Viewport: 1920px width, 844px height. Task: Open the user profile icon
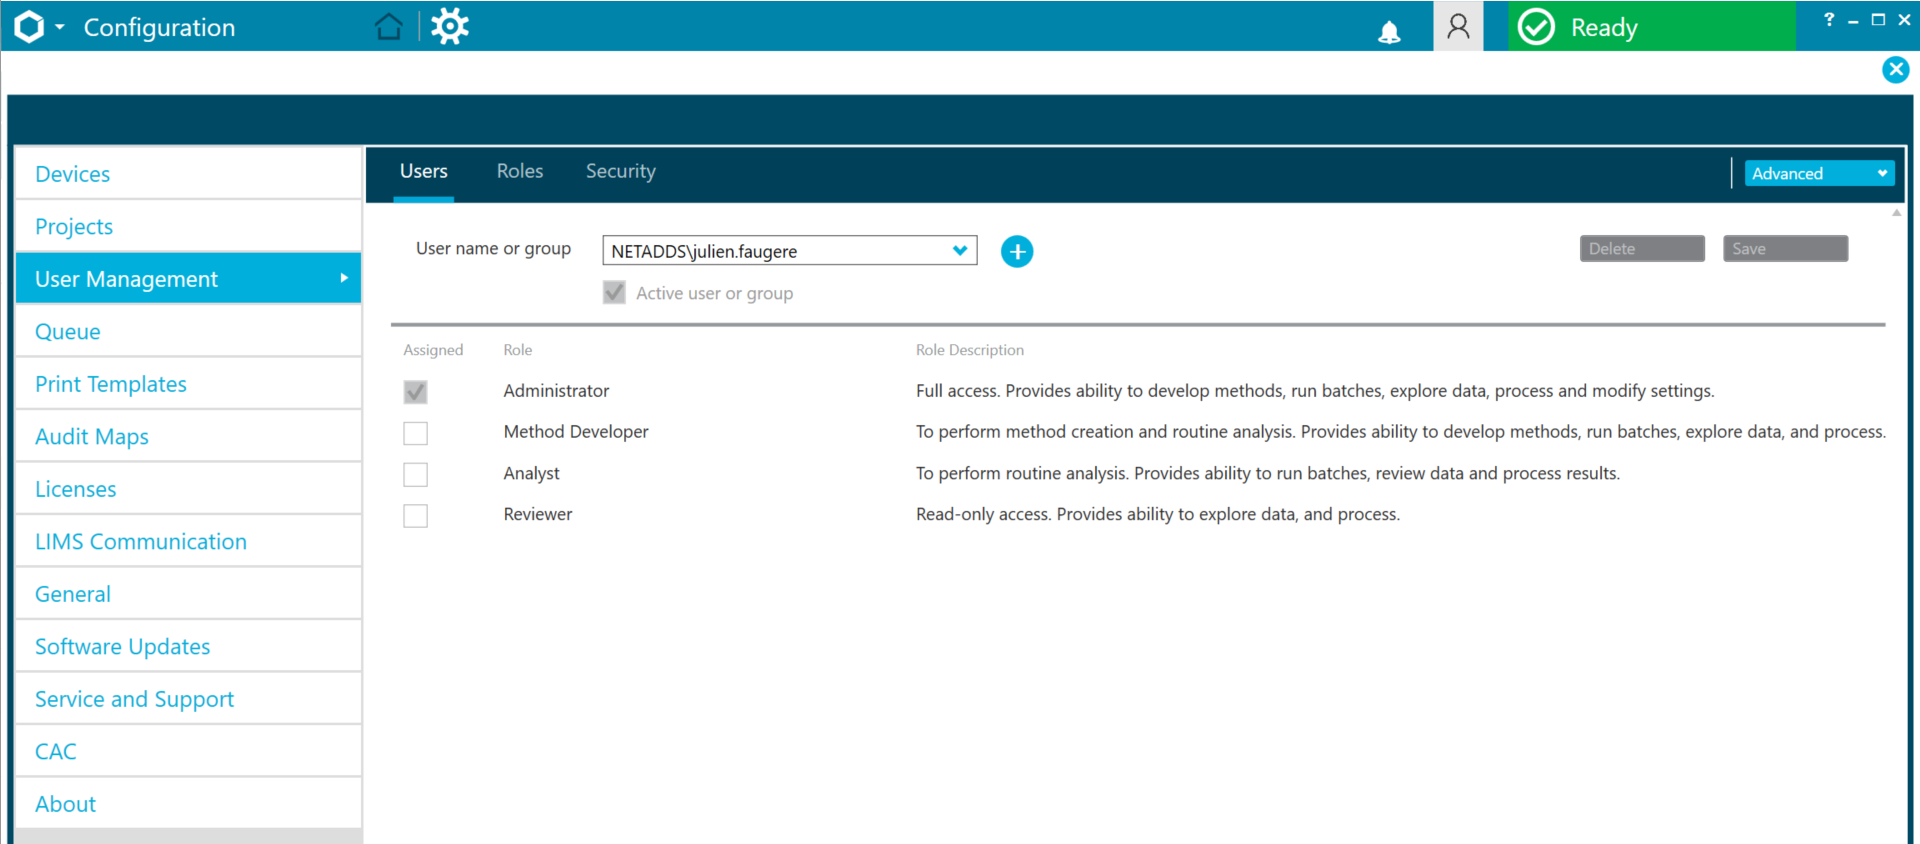1458,27
